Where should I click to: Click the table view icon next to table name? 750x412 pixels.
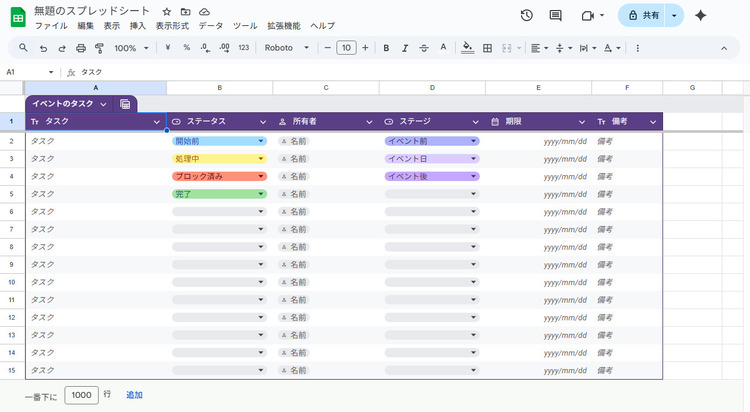tap(125, 104)
